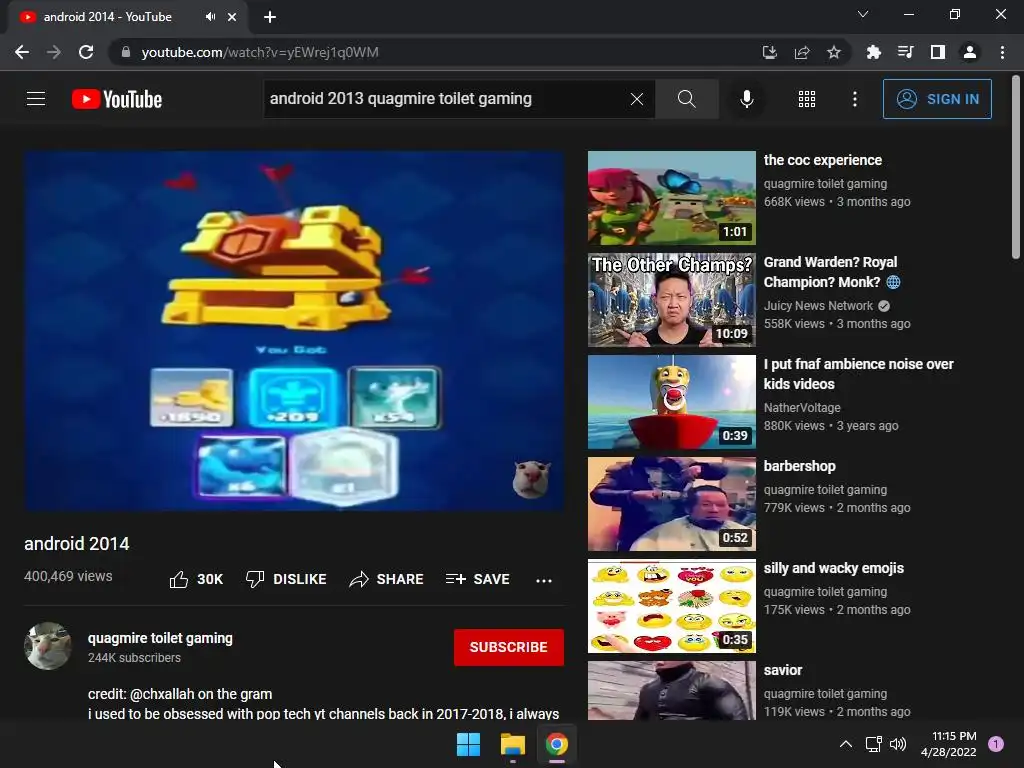This screenshot has width=1024, height=768.
Task: Go to the YouTube home logo
Action: tap(117, 99)
